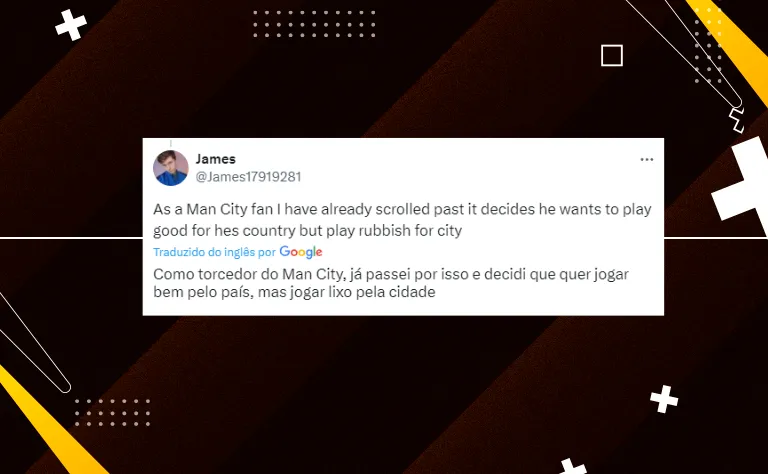Click the original English tweet text

click(402, 220)
